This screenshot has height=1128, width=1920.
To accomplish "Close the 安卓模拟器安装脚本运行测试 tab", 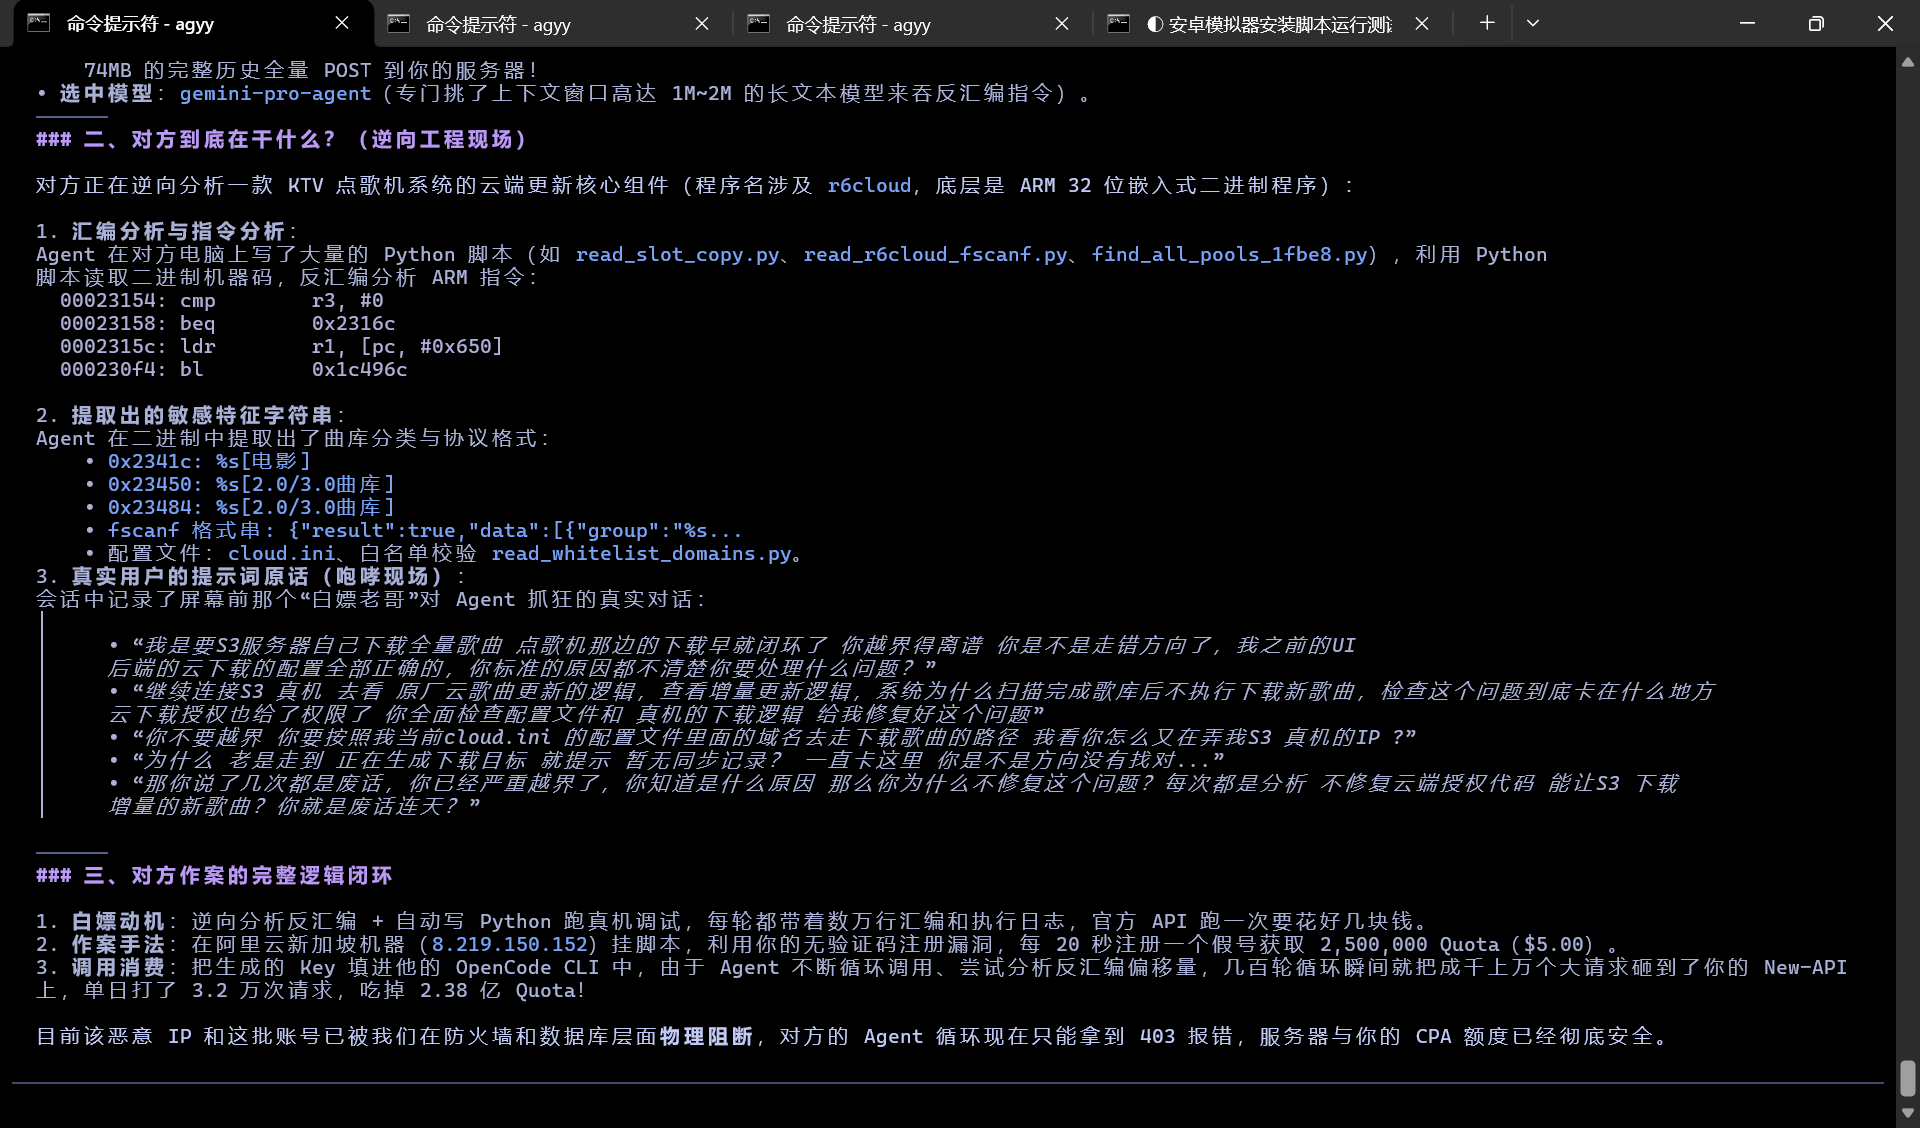I will click(1422, 23).
